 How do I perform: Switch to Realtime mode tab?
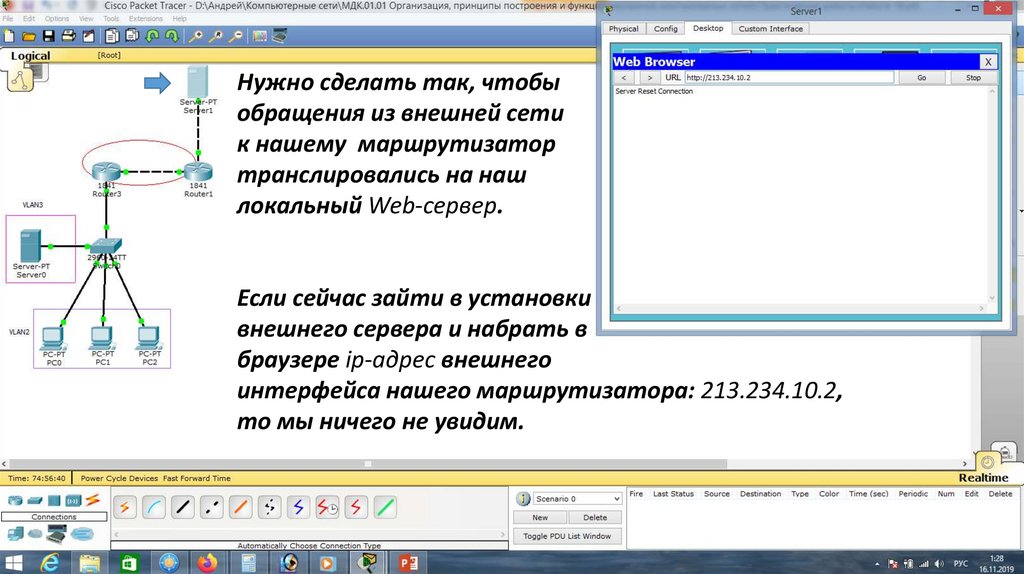[984, 477]
